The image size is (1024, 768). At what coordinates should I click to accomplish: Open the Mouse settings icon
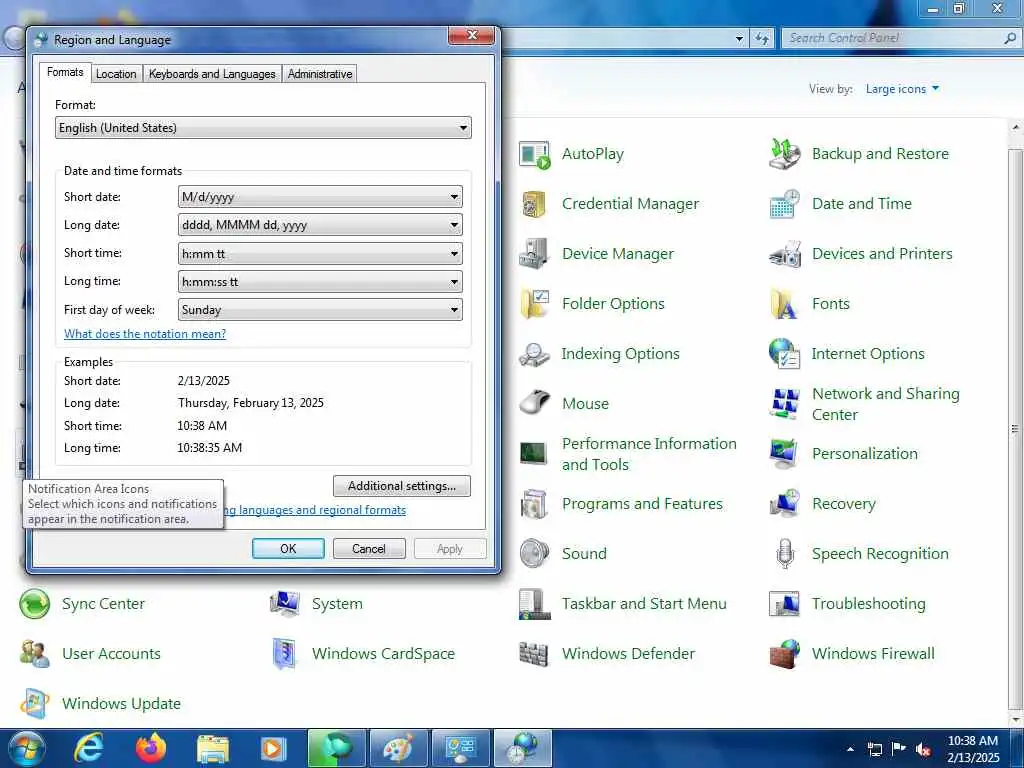[534, 404]
